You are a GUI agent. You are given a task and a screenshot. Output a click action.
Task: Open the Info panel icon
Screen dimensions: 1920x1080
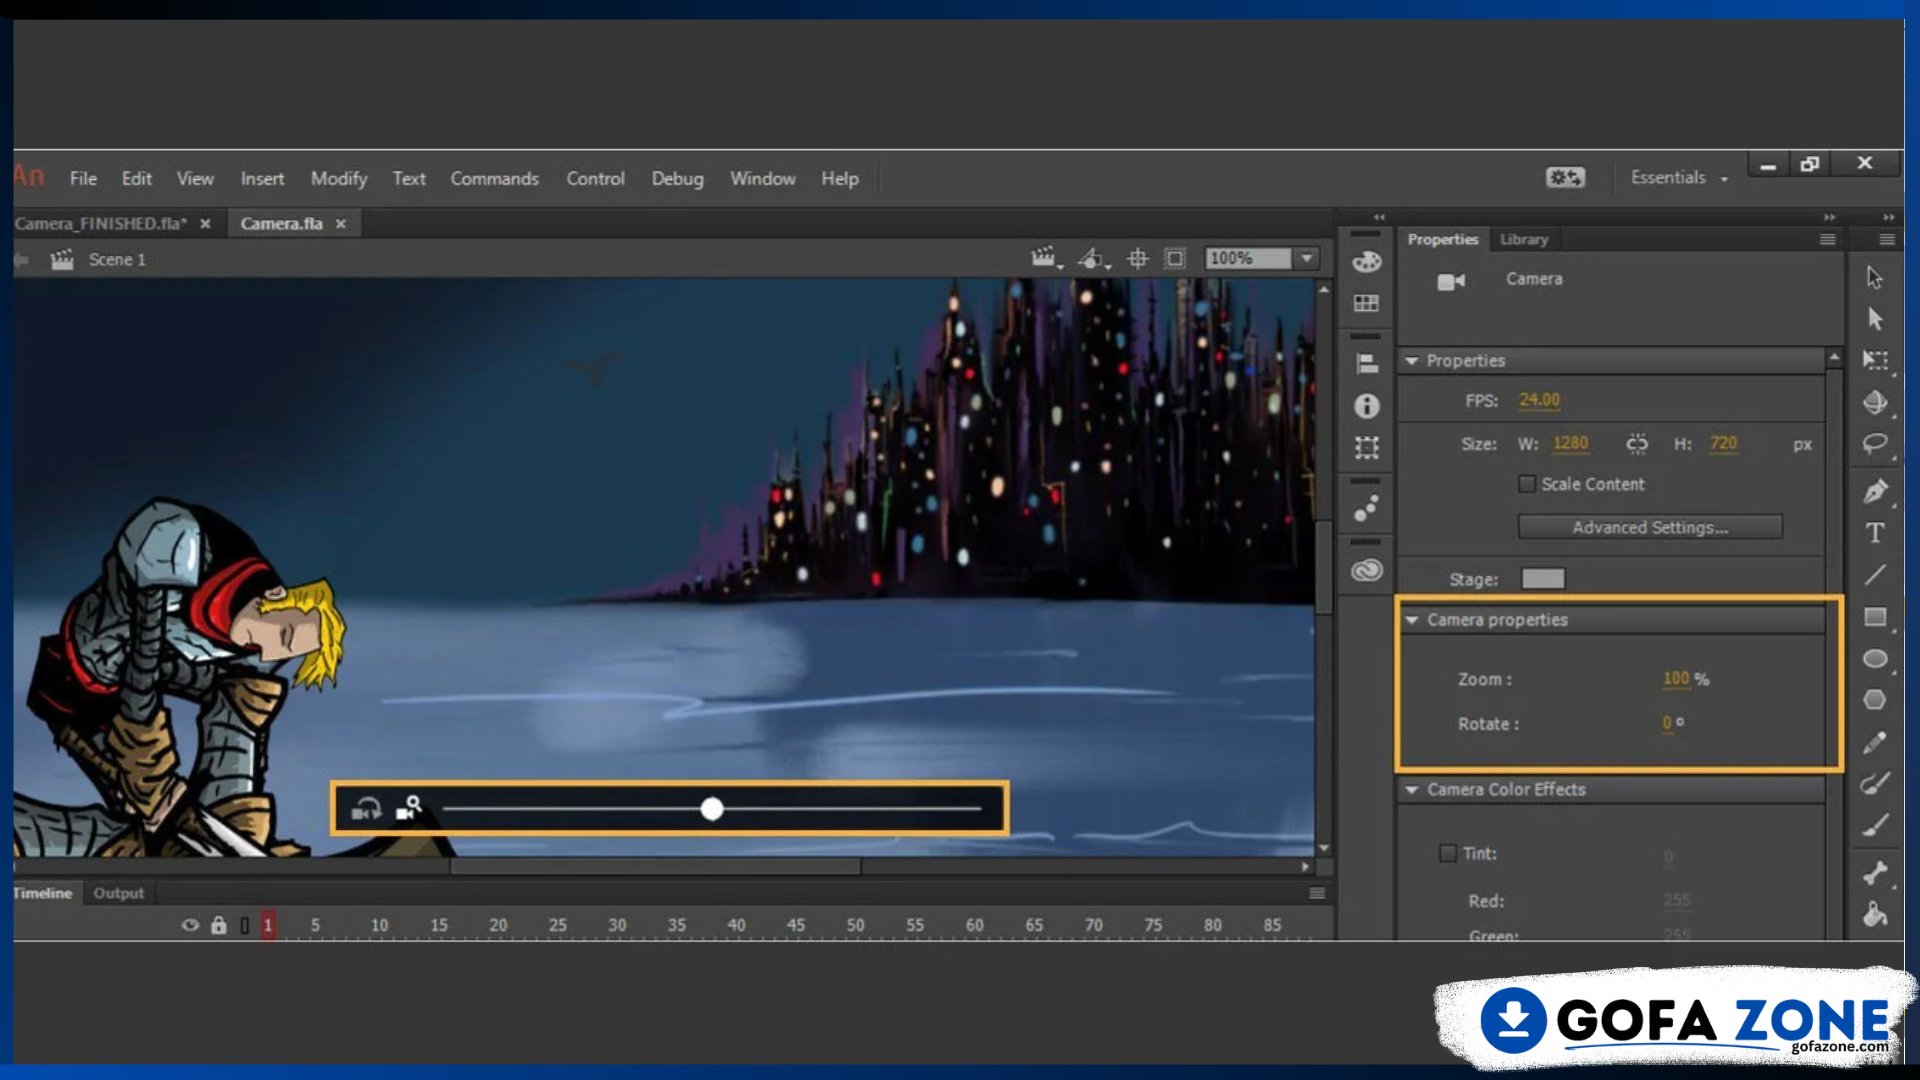(x=1367, y=406)
